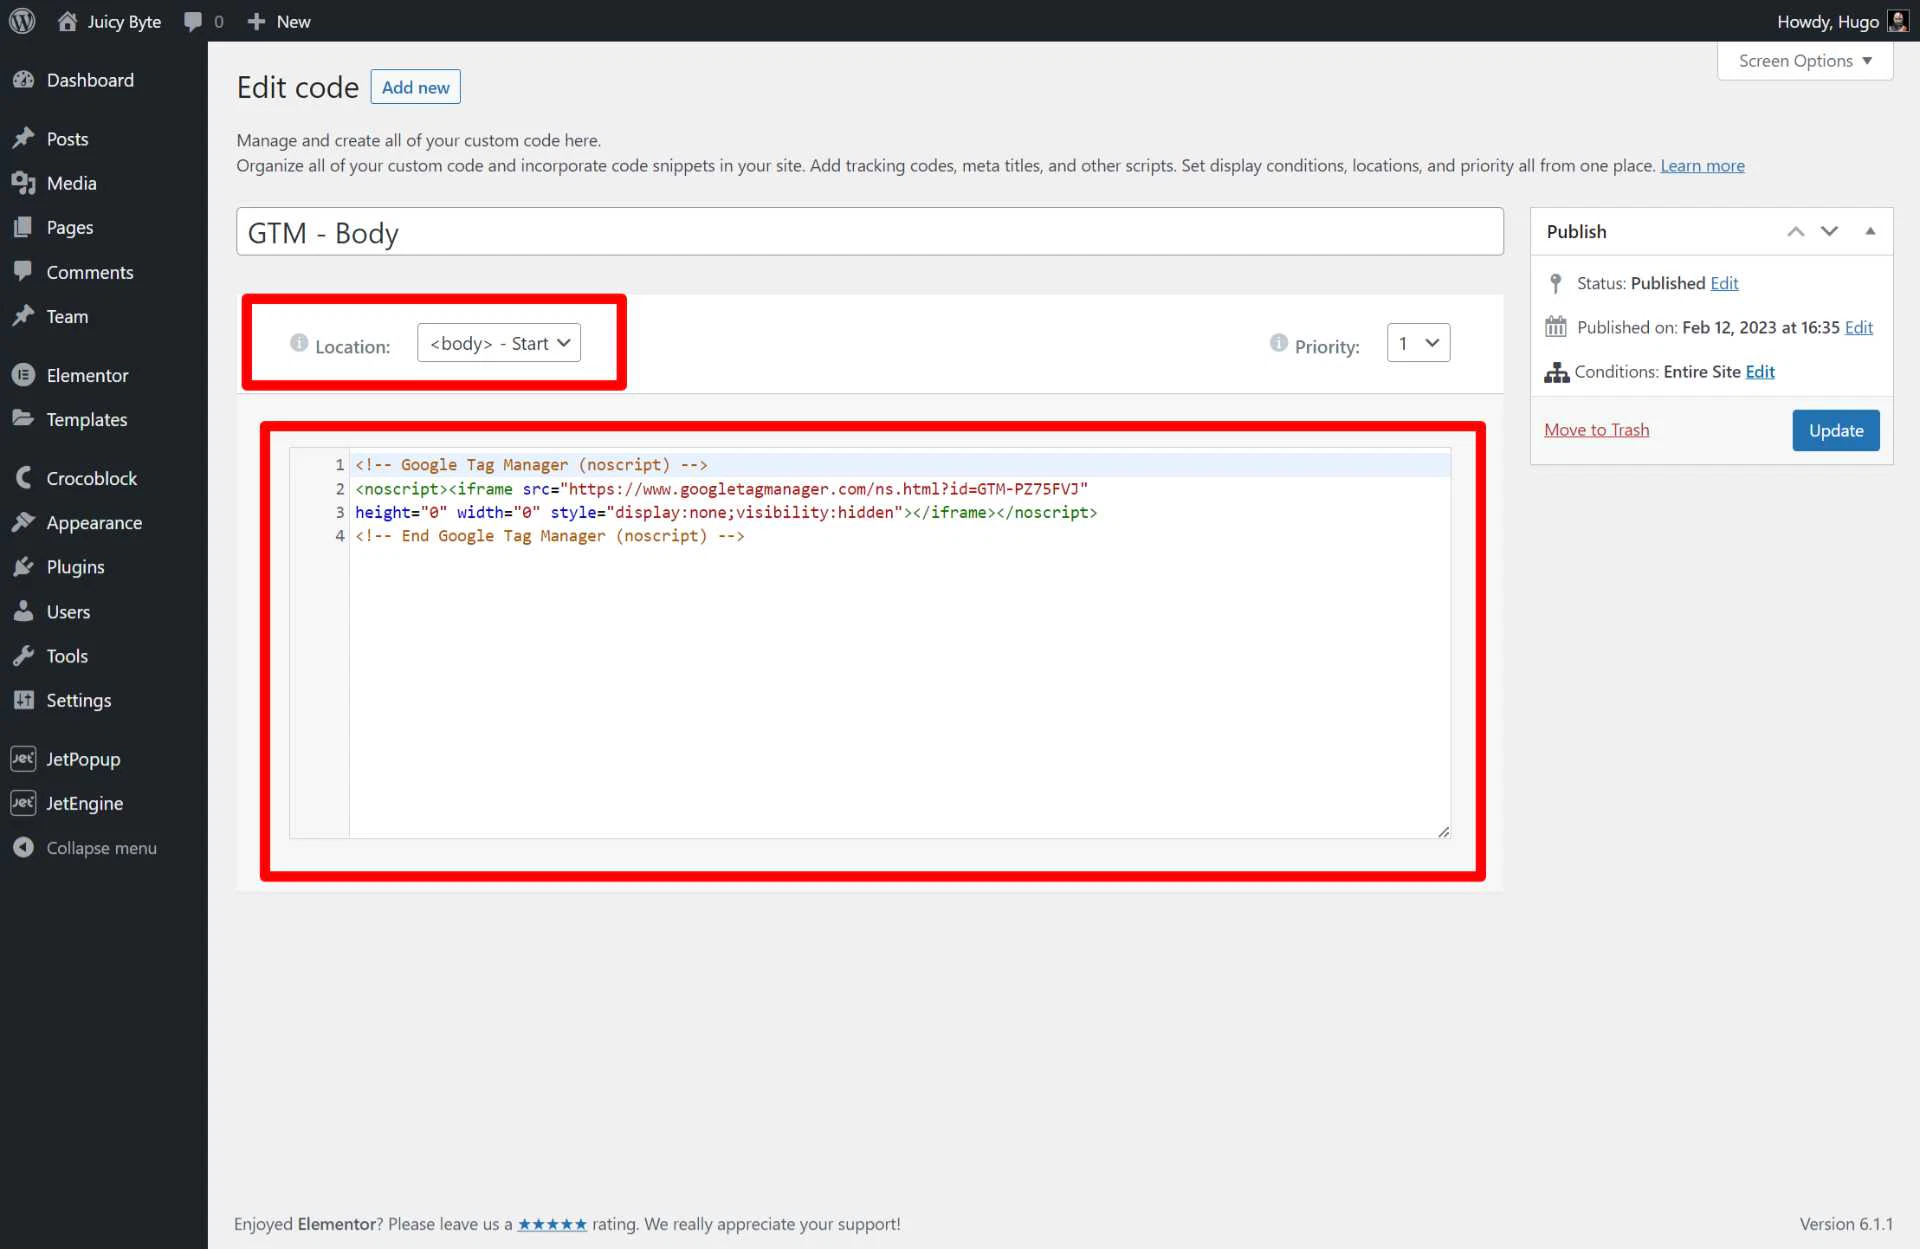Click the Update button
Screen dimensions: 1920x1249
point(1835,430)
